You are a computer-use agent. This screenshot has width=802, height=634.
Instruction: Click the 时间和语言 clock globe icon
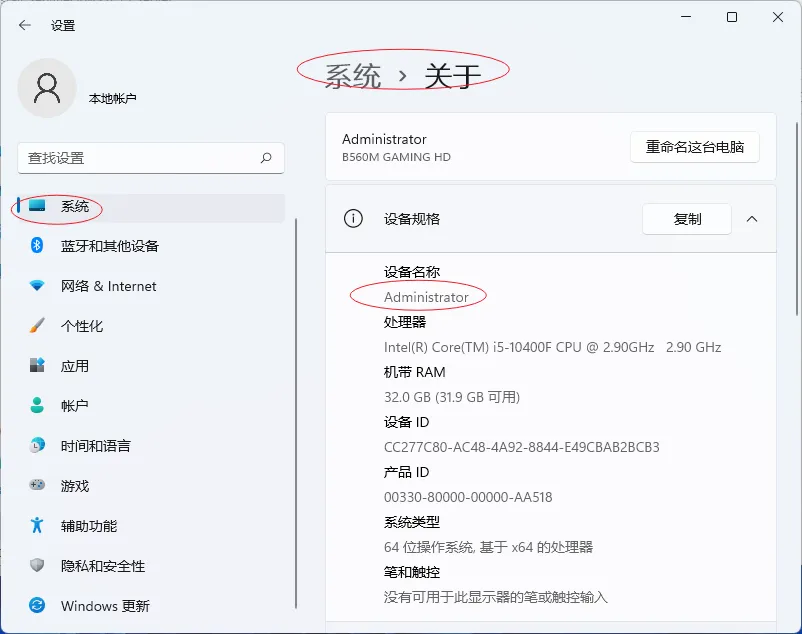point(37,445)
